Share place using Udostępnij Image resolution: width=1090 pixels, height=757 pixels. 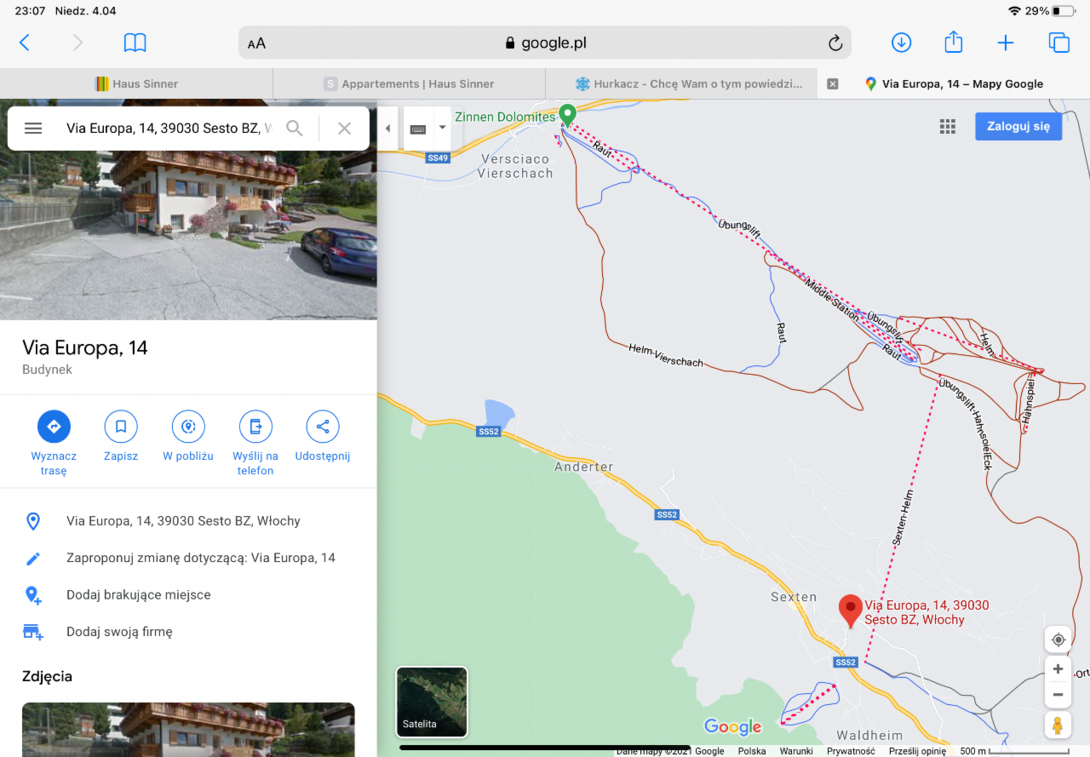coord(323,426)
